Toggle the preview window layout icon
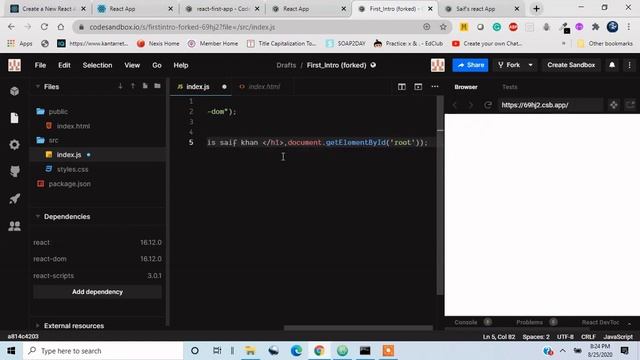 (x=418, y=87)
